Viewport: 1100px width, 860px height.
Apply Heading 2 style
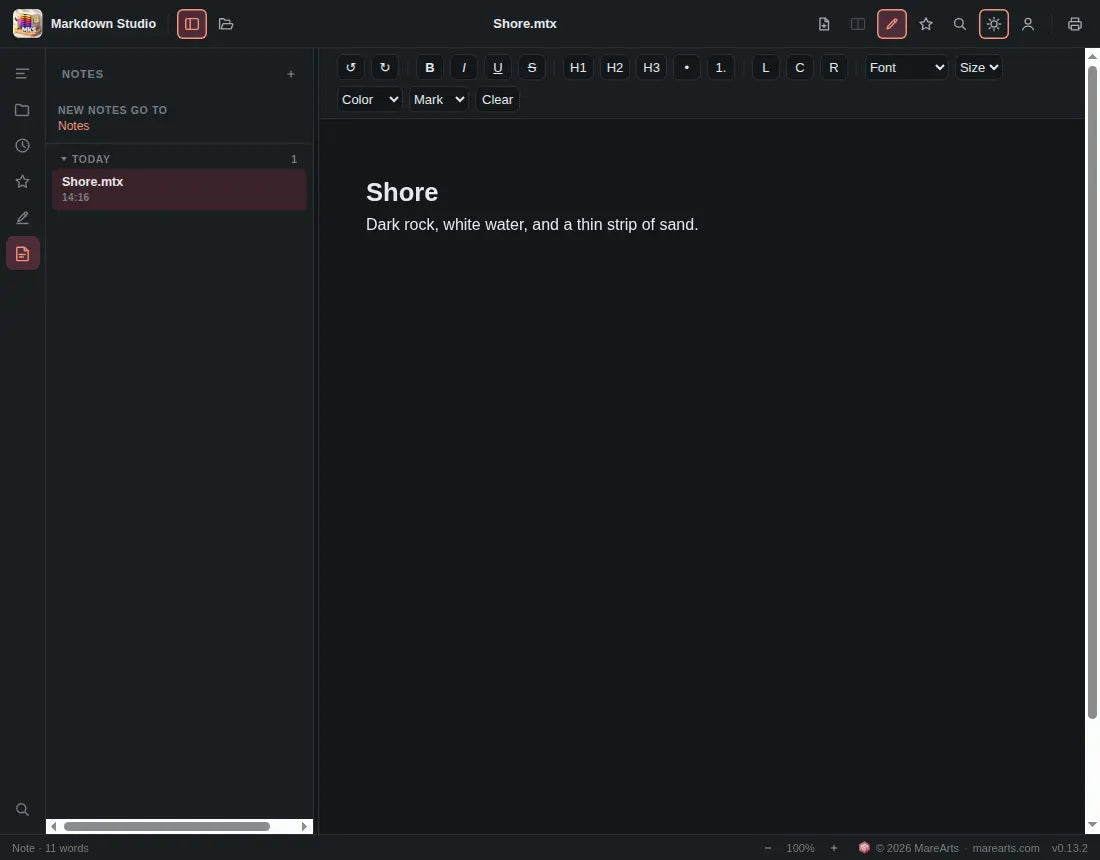(x=615, y=67)
